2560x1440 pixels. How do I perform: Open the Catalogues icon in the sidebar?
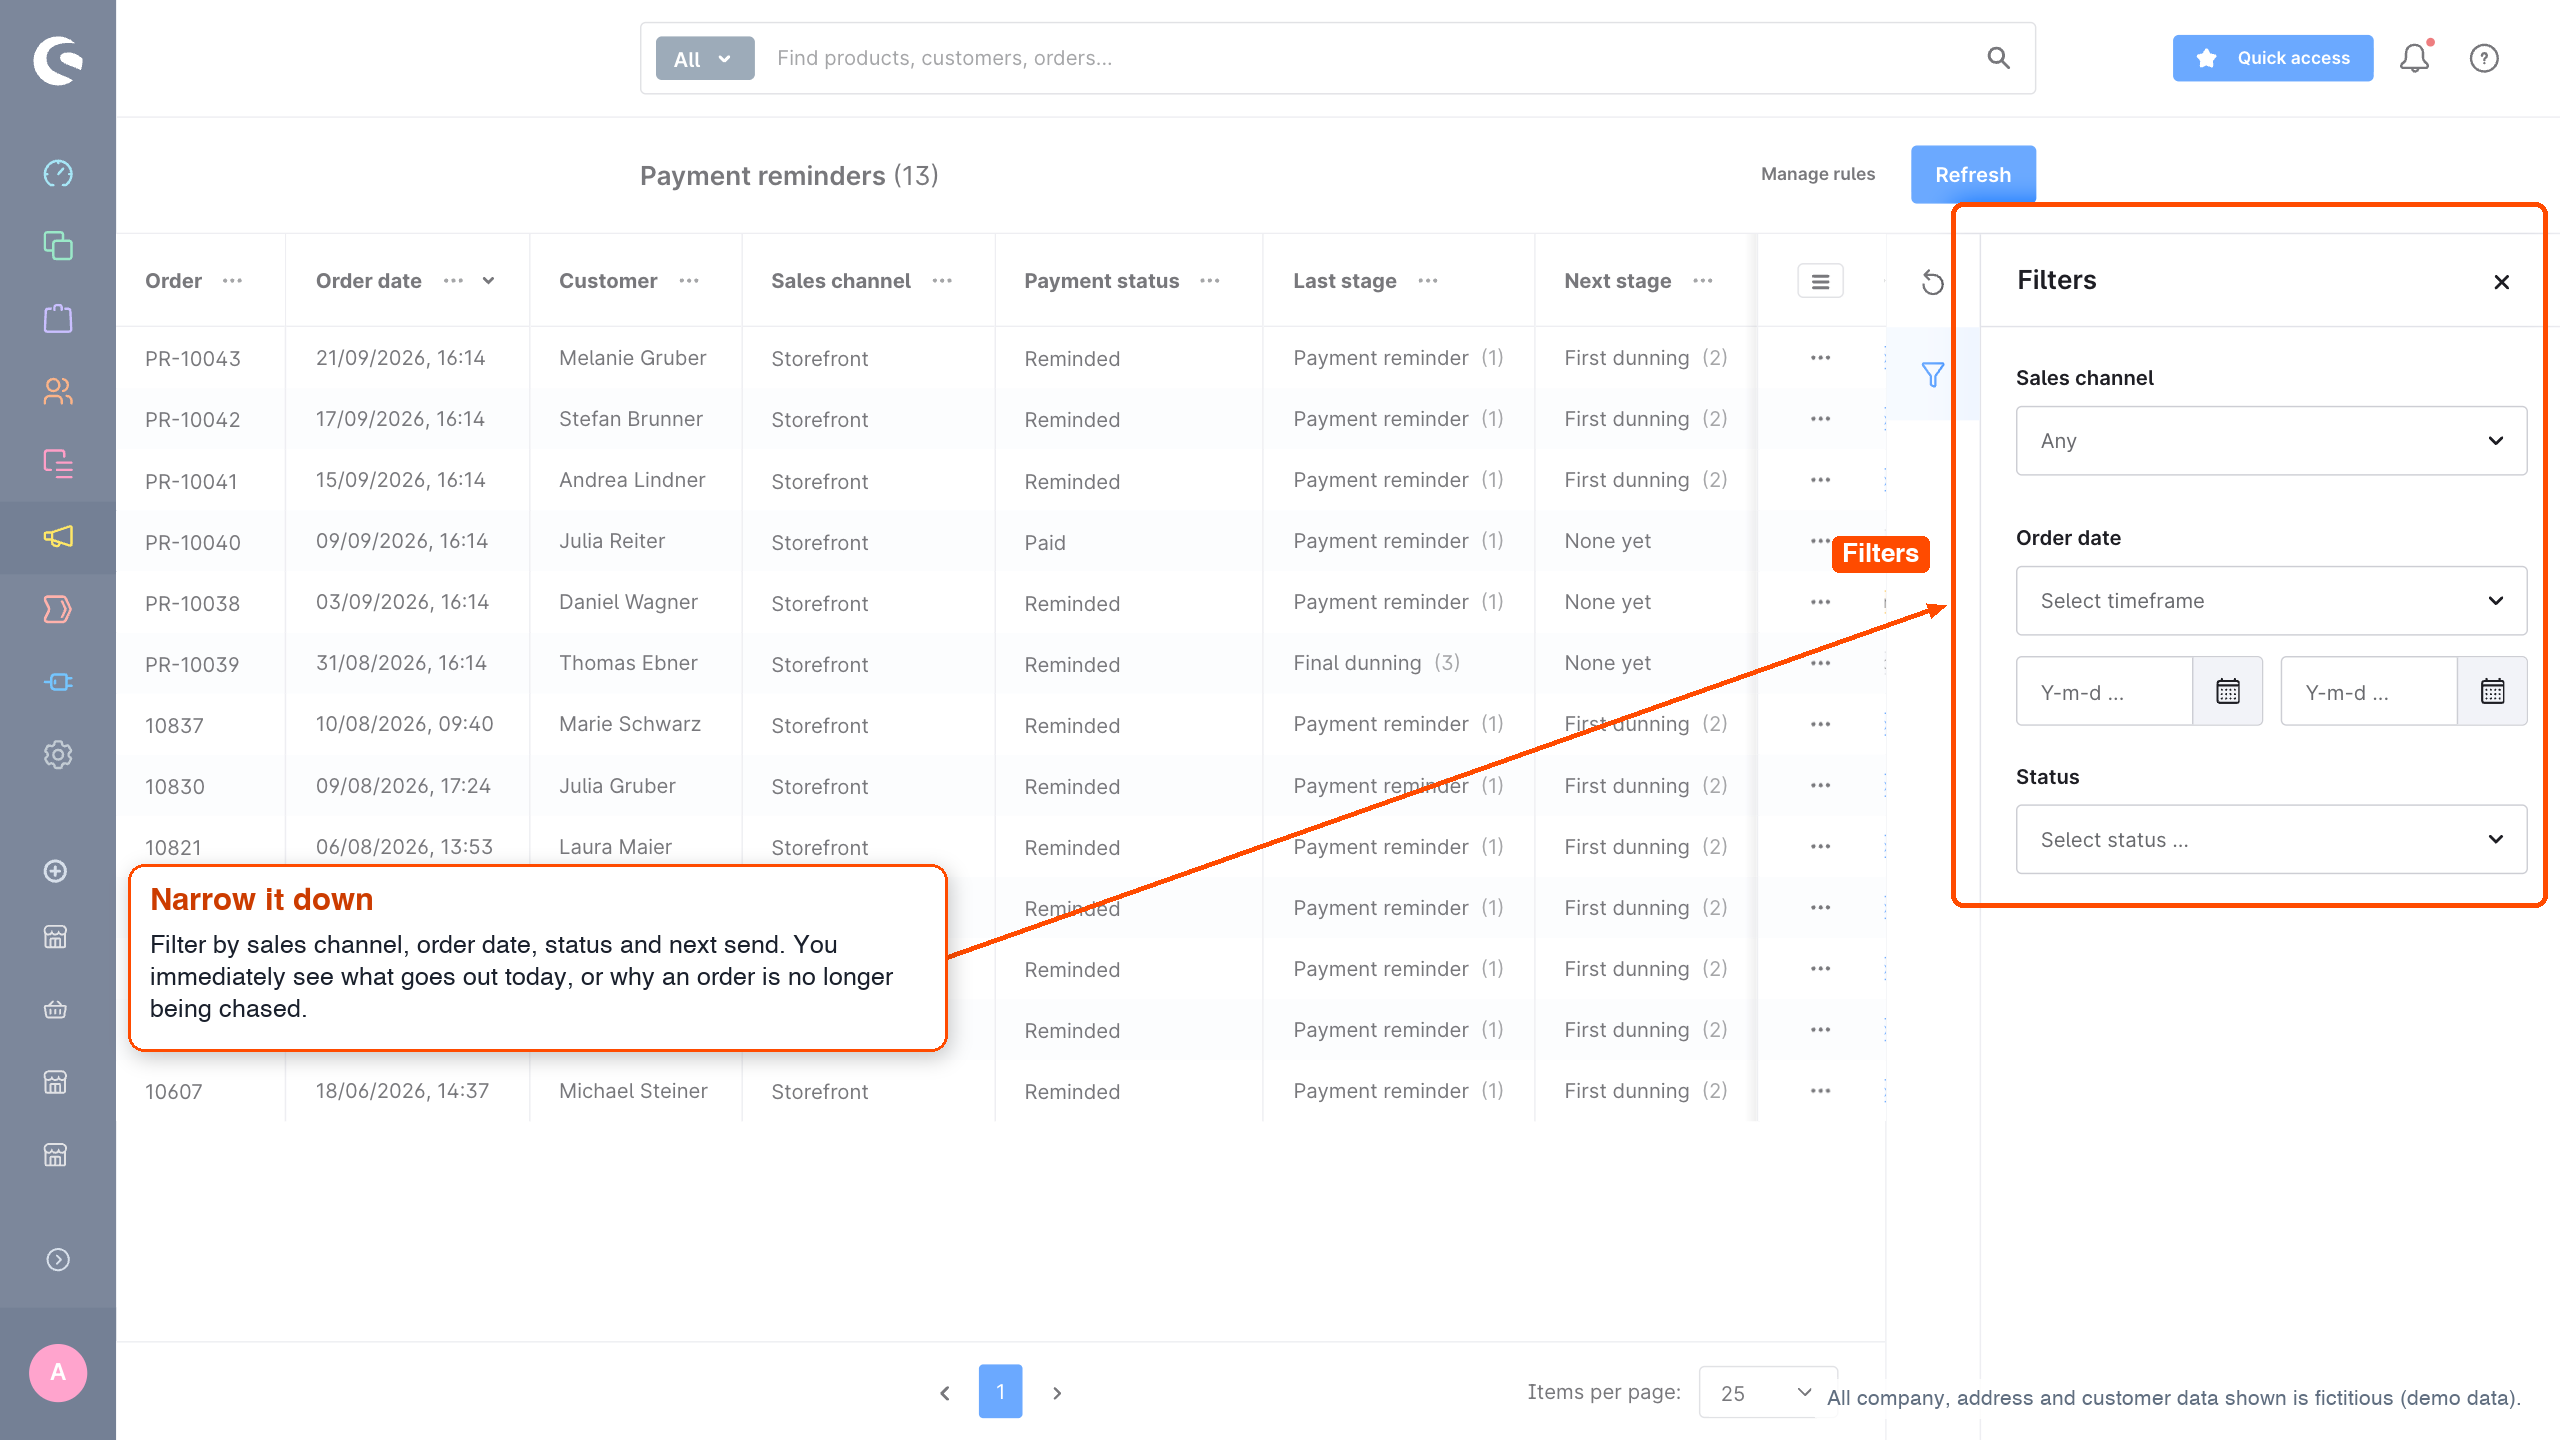point(58,246)
